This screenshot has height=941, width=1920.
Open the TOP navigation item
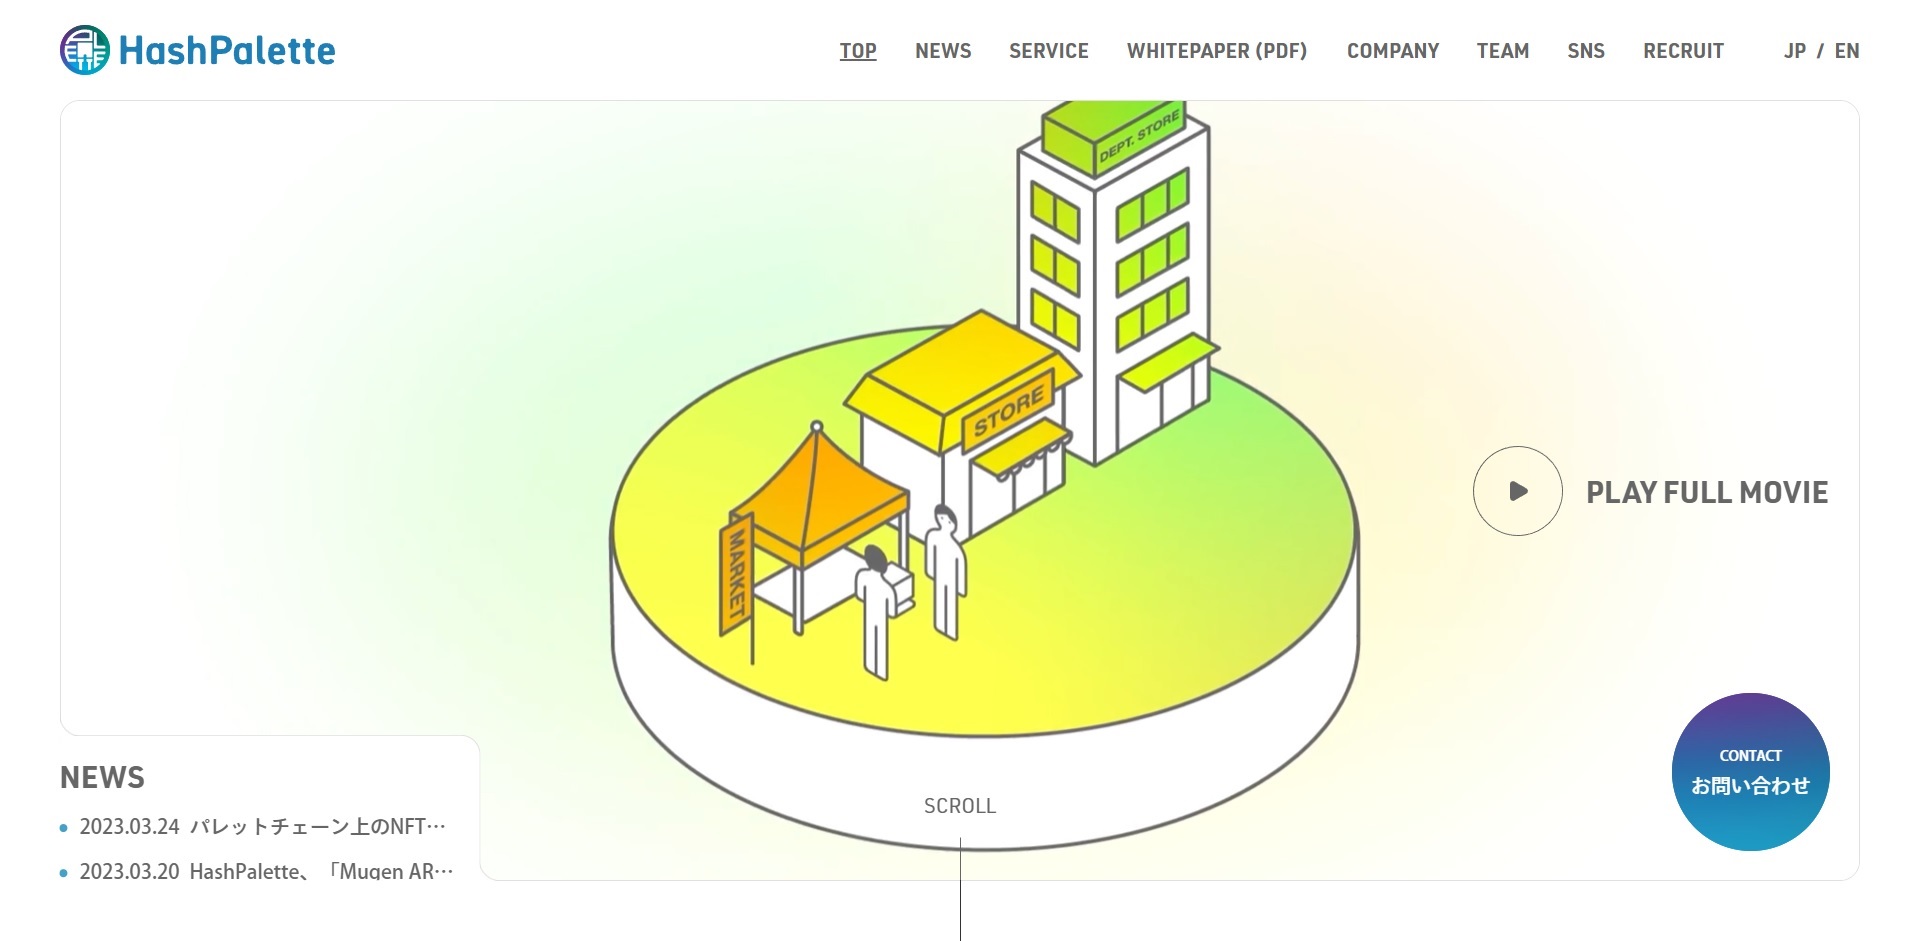tap(857, 51)
